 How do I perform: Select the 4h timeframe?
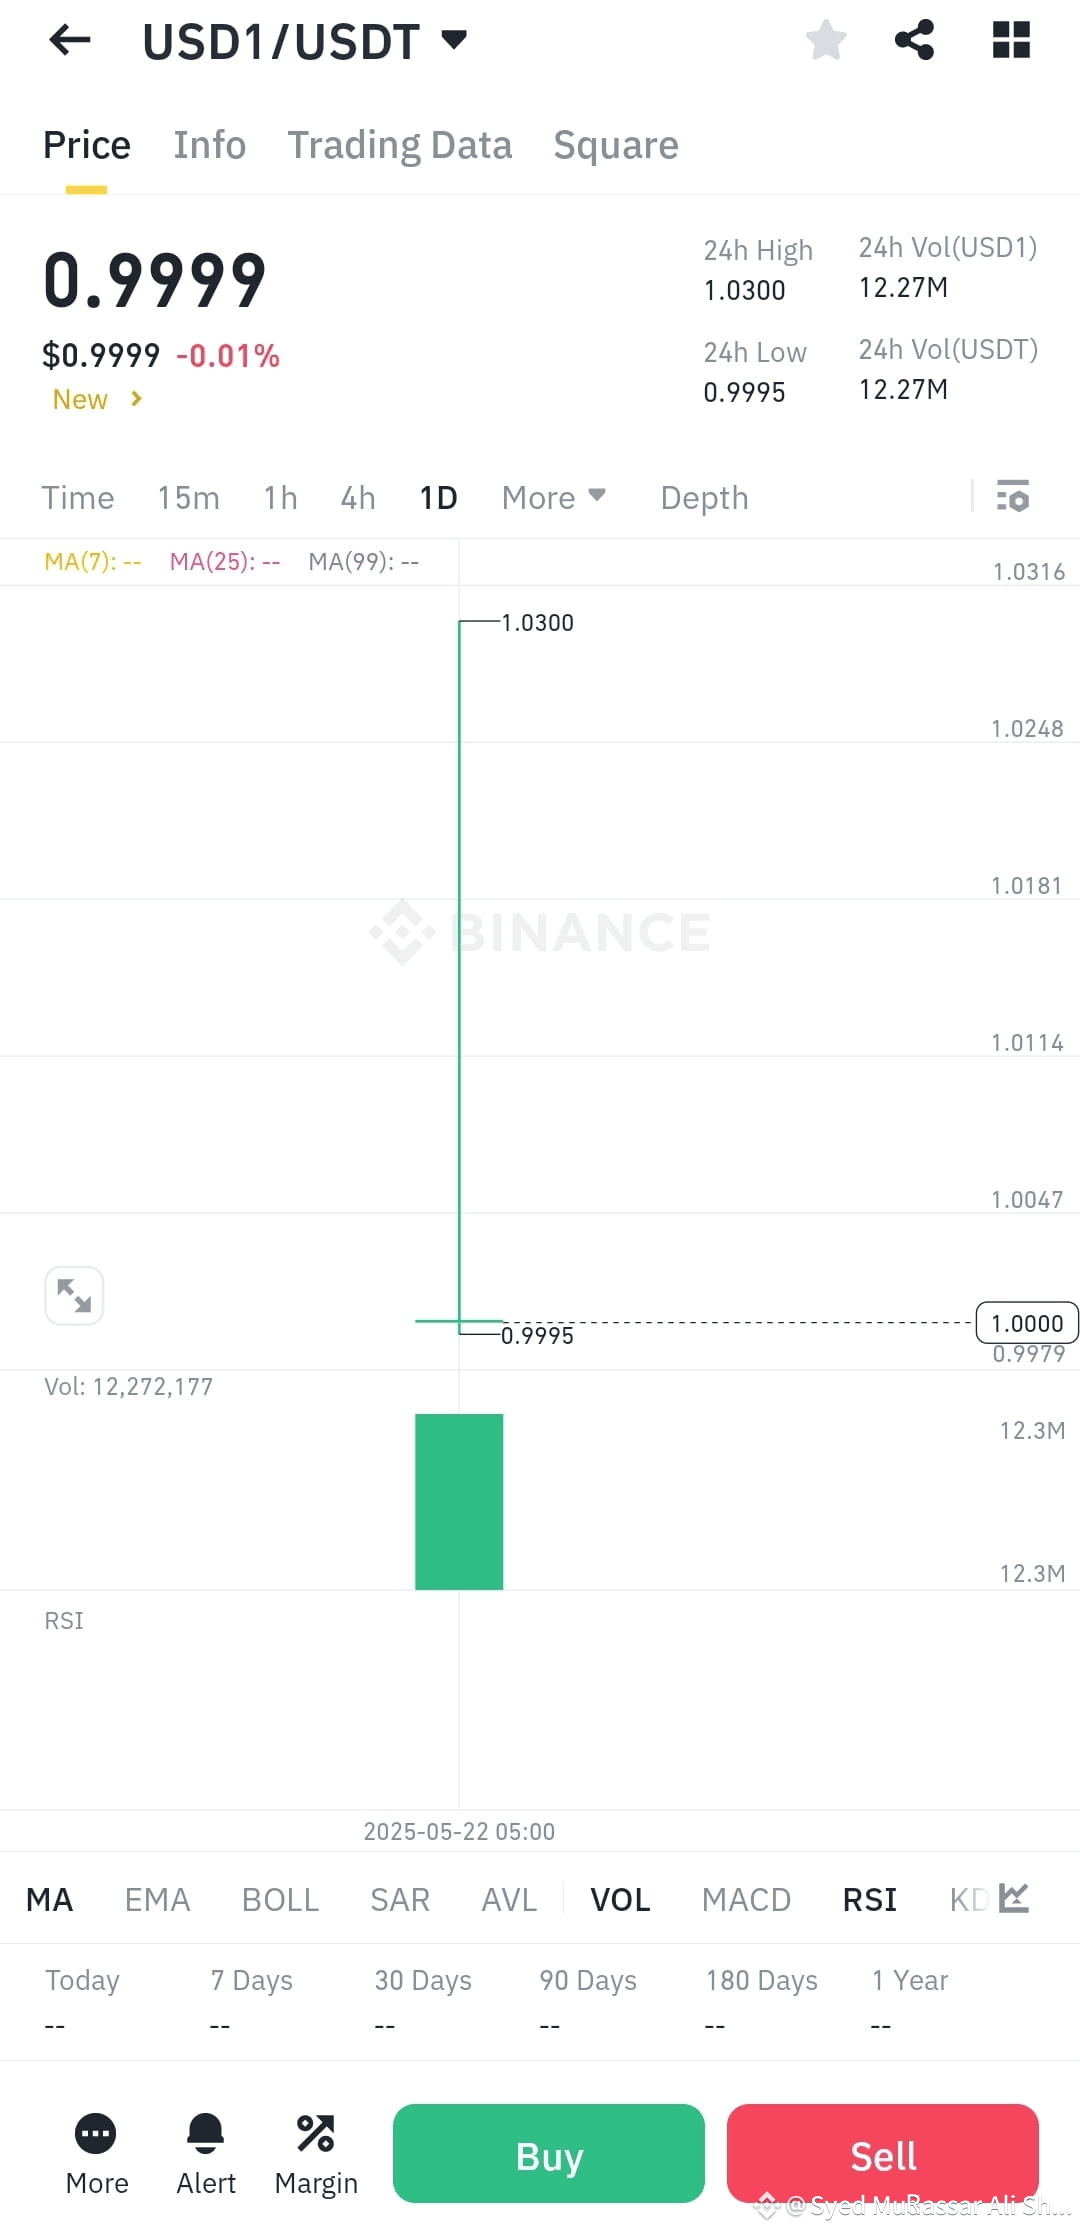(358, 497)
